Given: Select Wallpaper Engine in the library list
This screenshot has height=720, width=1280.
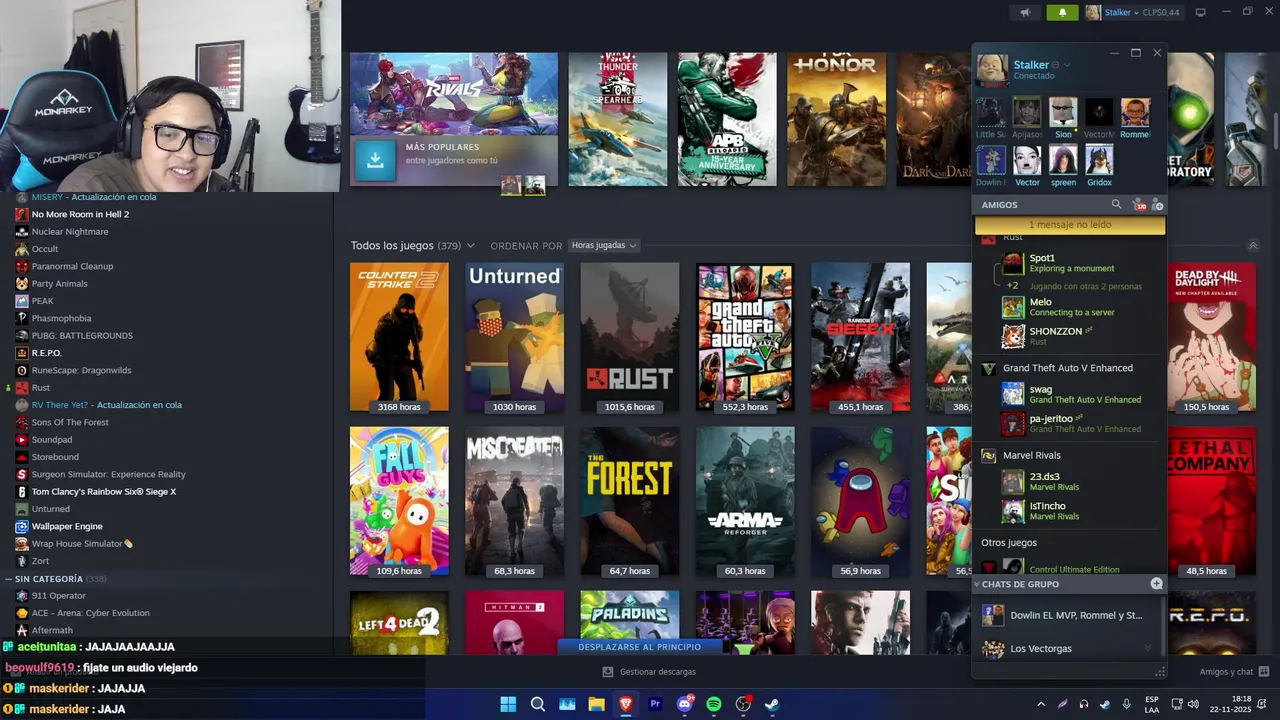Looking at the screenshot, I should (67, 526).
